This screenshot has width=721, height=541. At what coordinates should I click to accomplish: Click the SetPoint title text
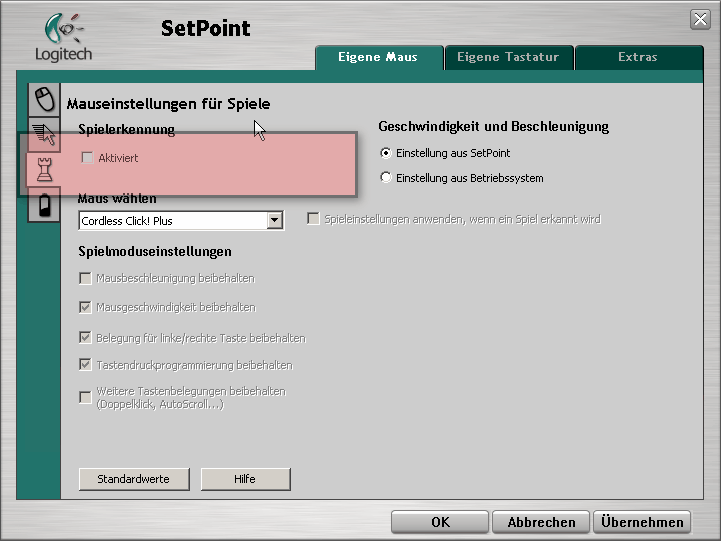point(206,28)
